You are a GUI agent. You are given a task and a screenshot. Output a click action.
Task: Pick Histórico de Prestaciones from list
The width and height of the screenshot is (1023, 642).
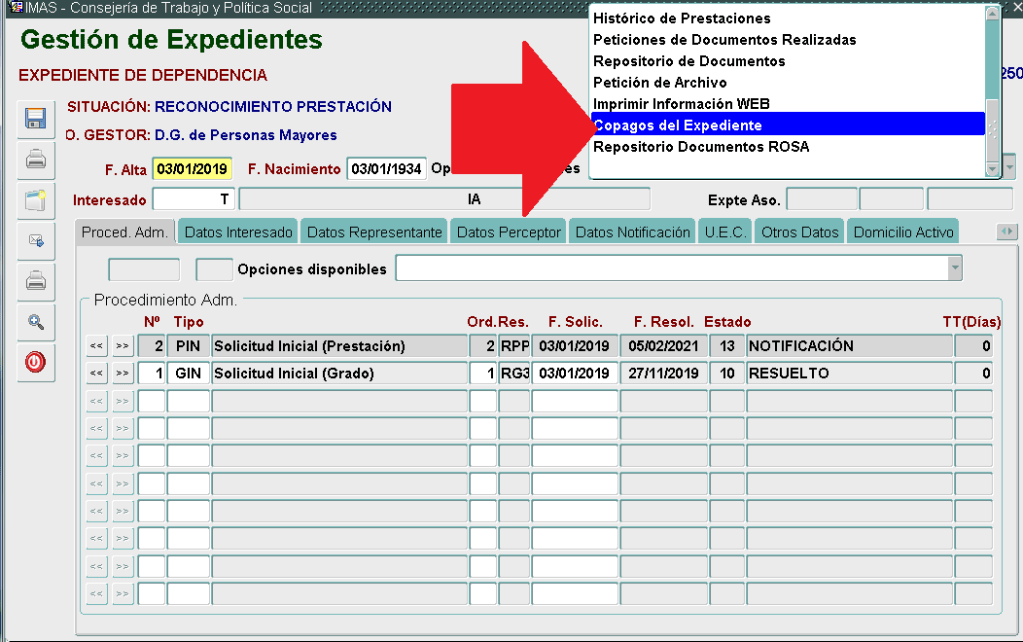pyautogui.click(x=681, y=18)
